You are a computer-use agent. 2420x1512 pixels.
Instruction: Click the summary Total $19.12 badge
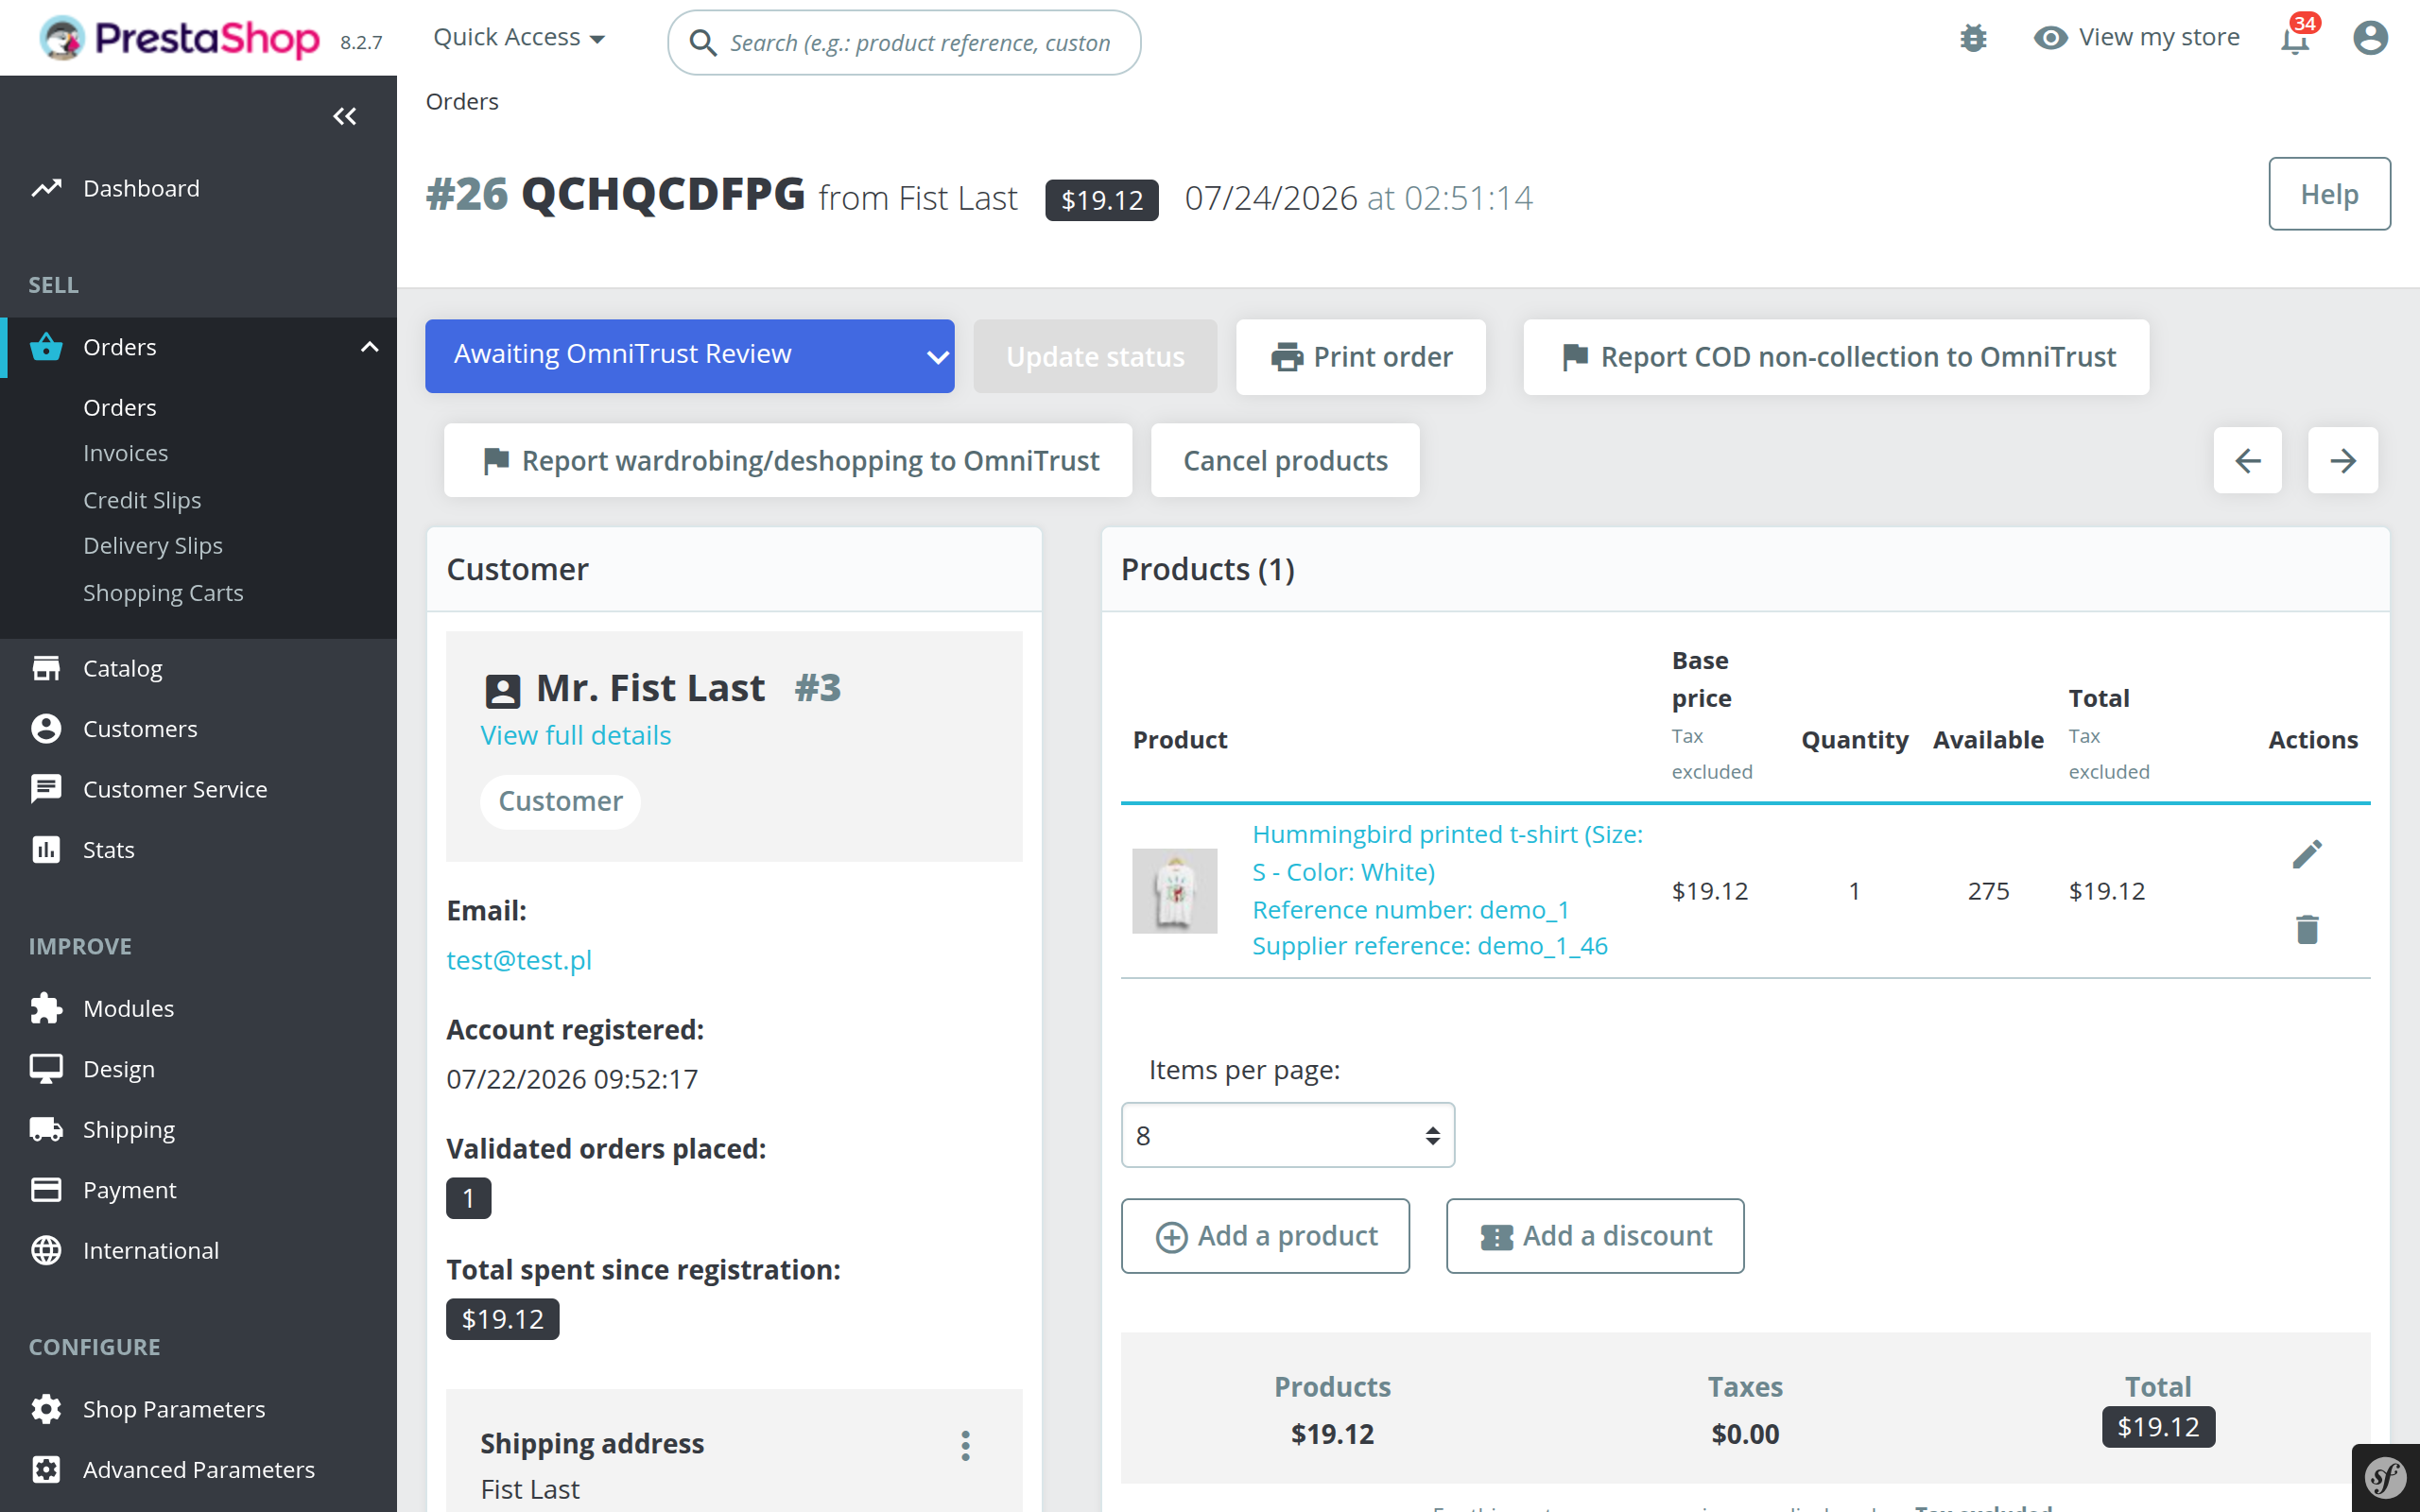coord(2158,1427)
